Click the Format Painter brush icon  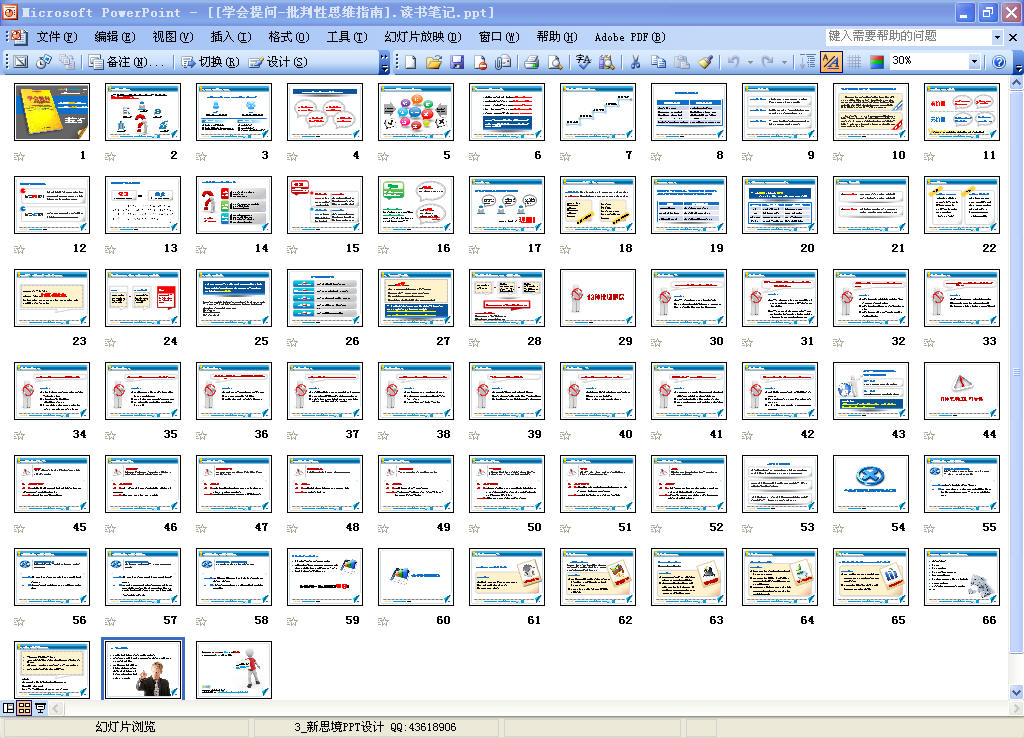tap(705, 61)
